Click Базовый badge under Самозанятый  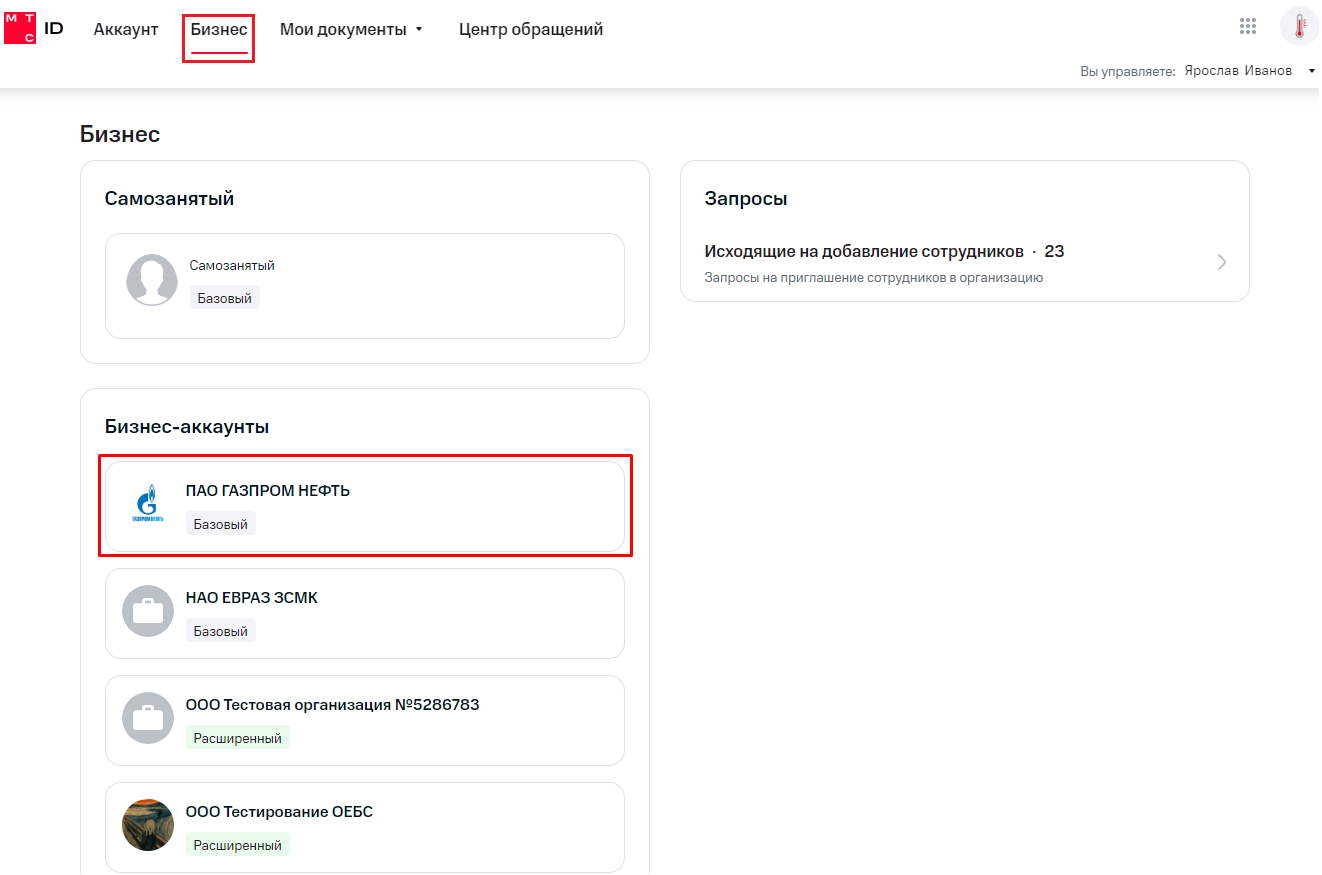(225, 297)
